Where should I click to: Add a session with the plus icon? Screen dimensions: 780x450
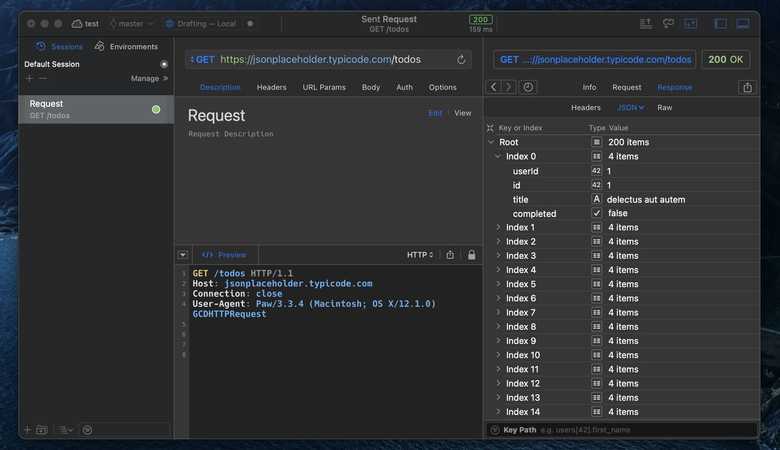(x=29, y=79)
